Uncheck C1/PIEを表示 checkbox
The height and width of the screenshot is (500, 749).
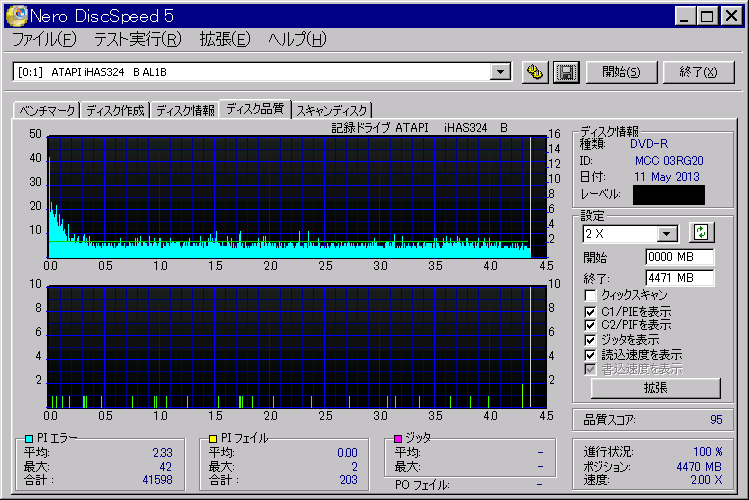[590, 312]
